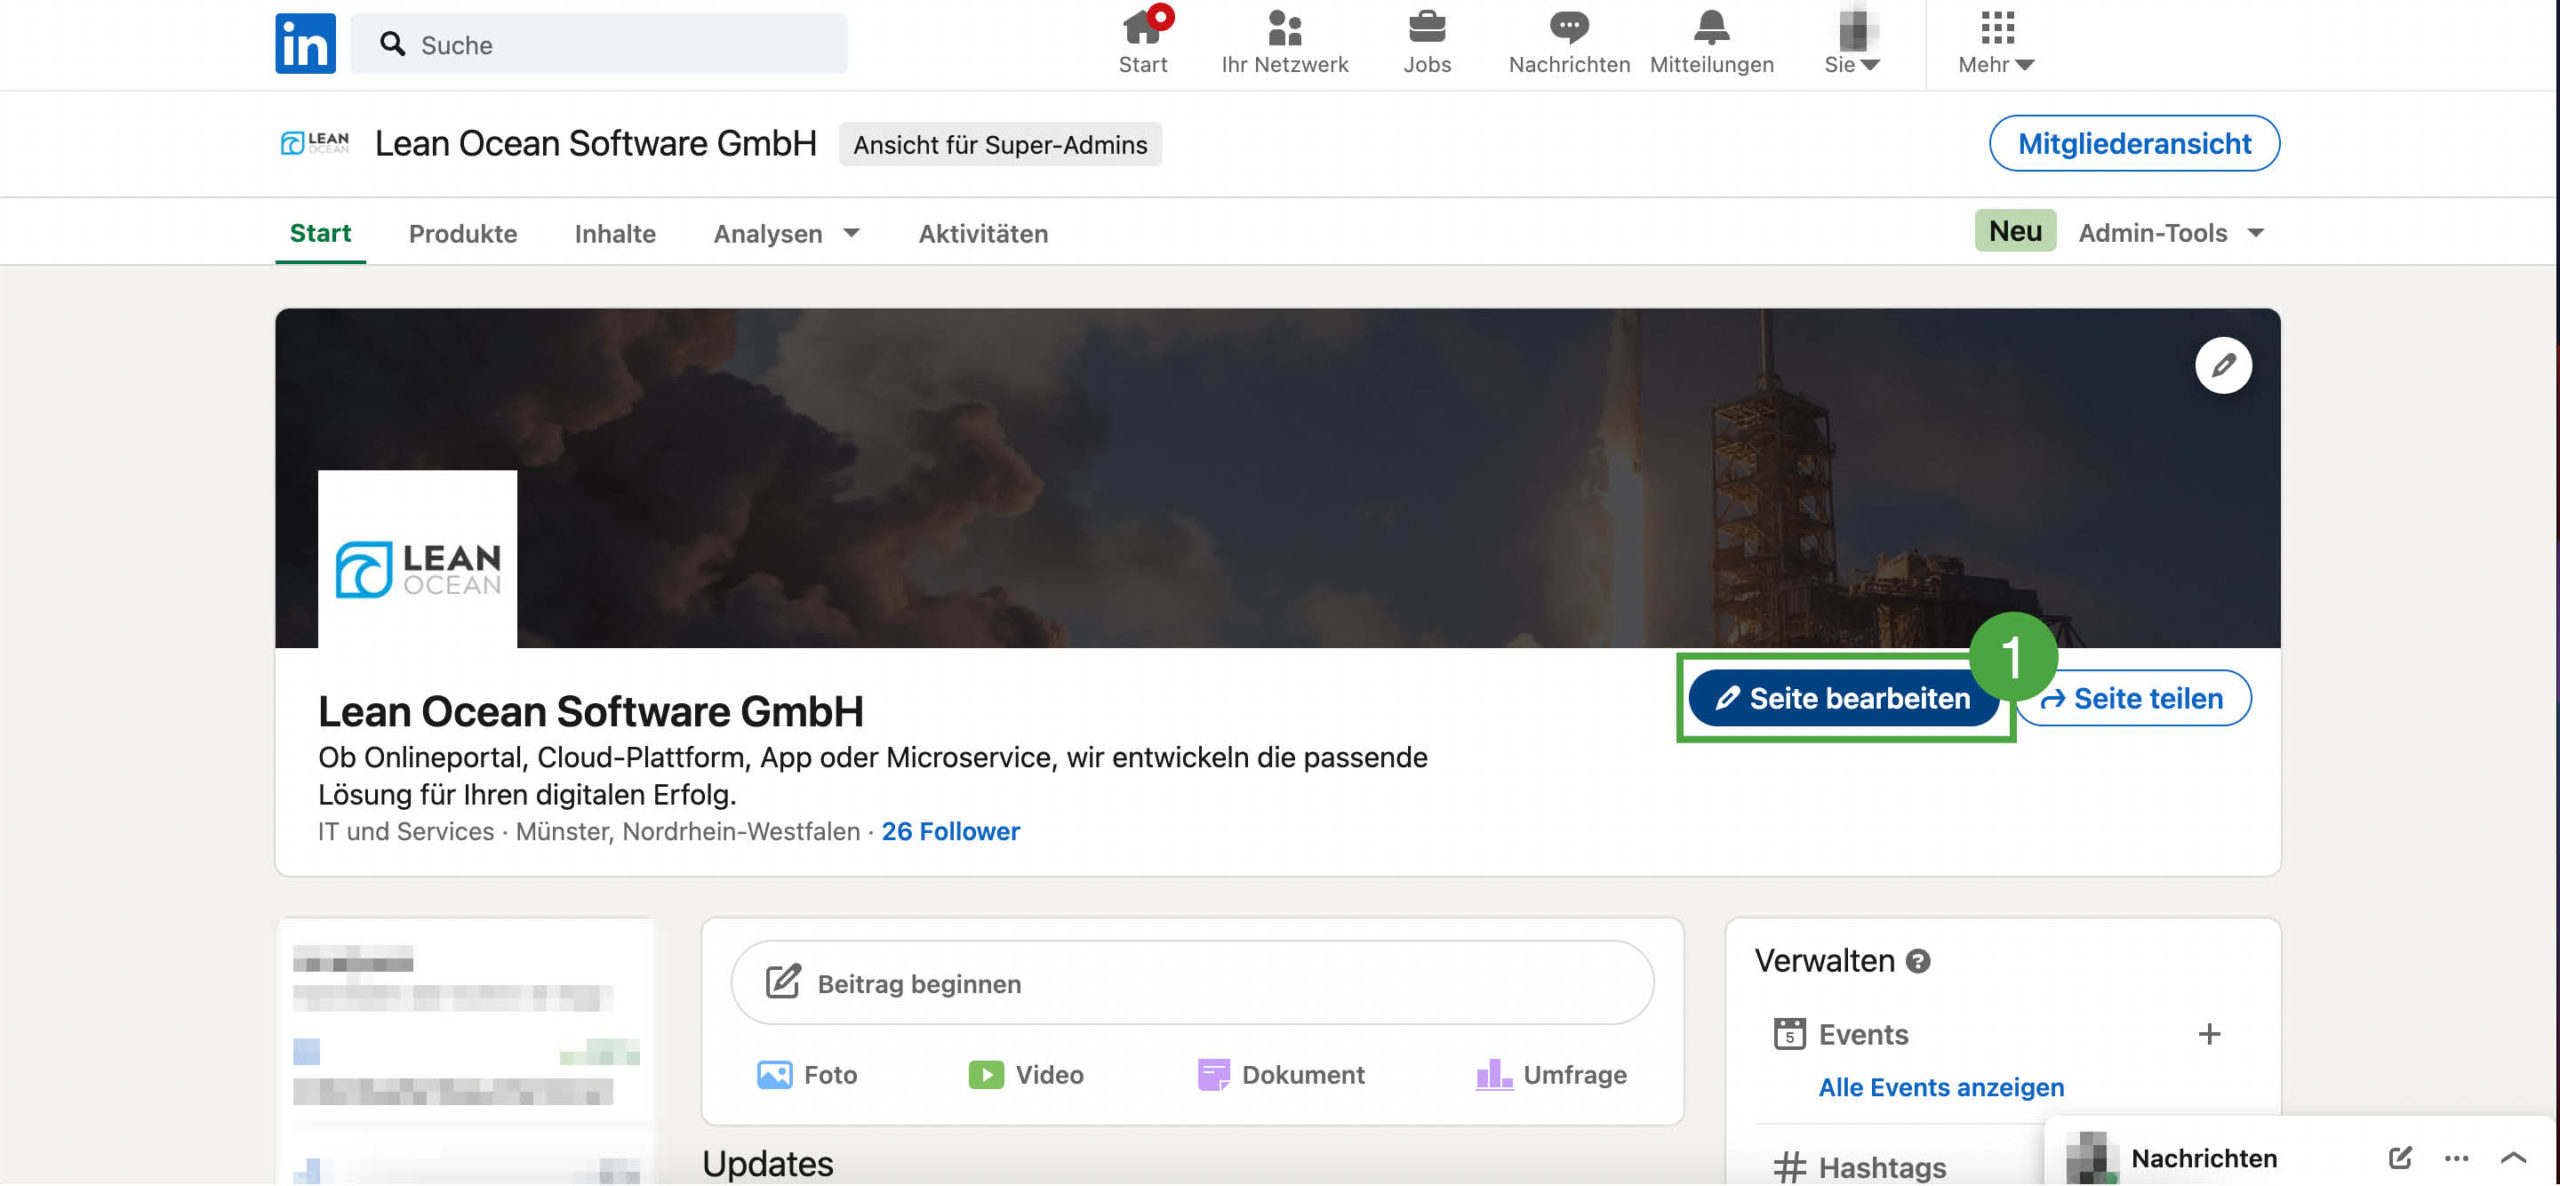Expand the Analysen dropdown menu
Image resolution: width=2560 pixels, height=1186 pixels.
coord(786,233)
